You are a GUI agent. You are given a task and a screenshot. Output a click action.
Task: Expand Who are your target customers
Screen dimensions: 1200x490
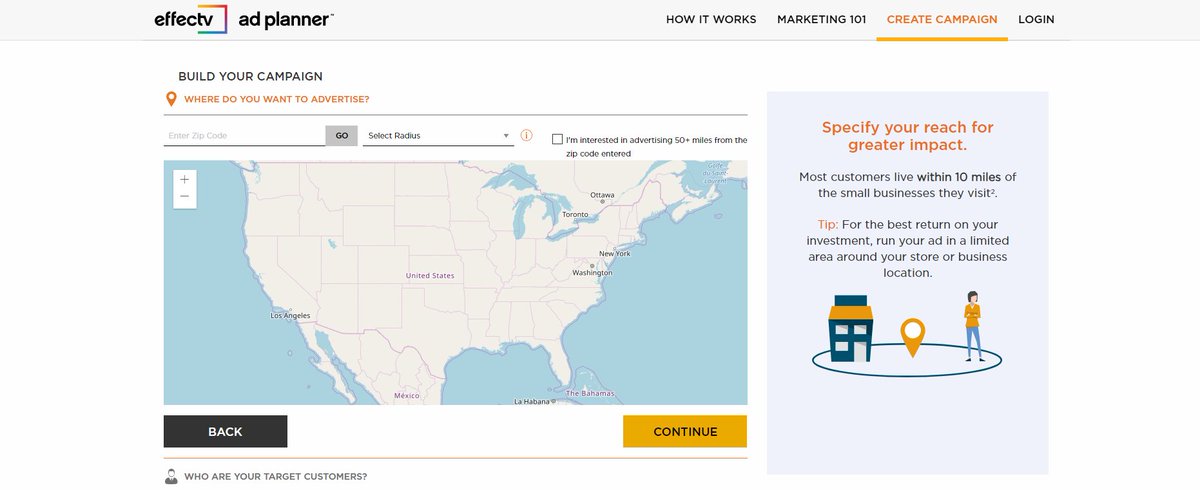(x=275, y=476)
